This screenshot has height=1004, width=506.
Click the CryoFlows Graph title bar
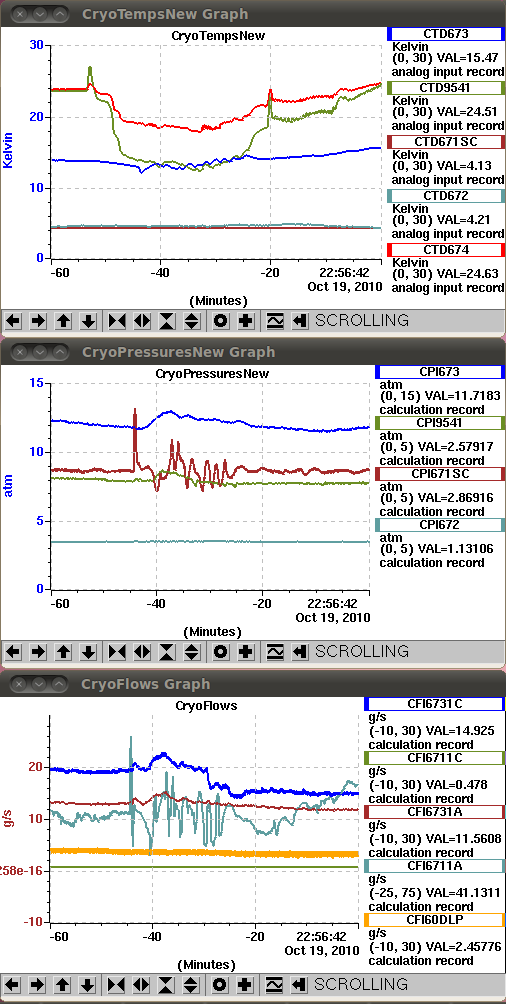[253, 684]
